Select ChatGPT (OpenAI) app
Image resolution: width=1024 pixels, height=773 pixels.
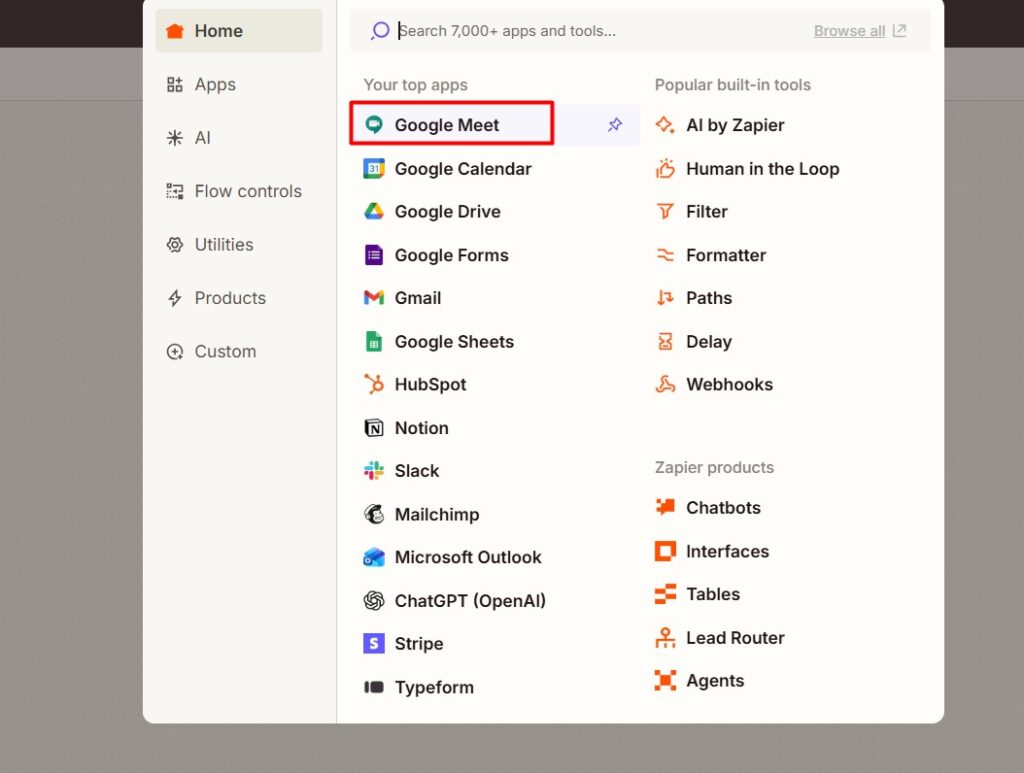coord(469,600)
